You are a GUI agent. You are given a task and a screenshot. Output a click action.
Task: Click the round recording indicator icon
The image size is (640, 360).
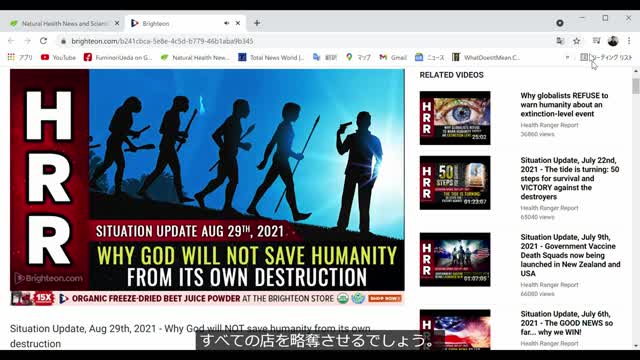click(x=560, y=23)
